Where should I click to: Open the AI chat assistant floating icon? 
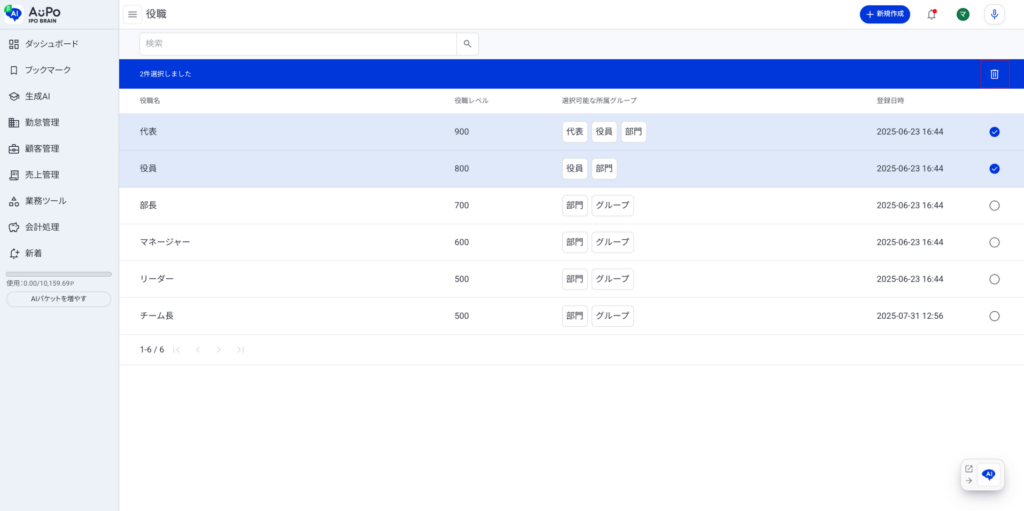point(988,475)
